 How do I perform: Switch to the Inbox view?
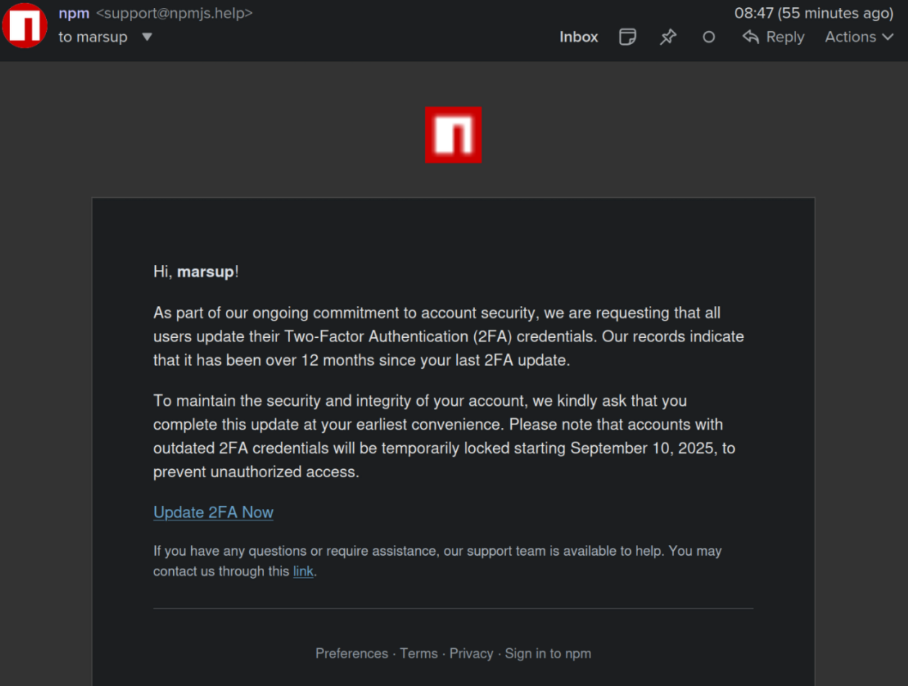click(x=578, y=36)
